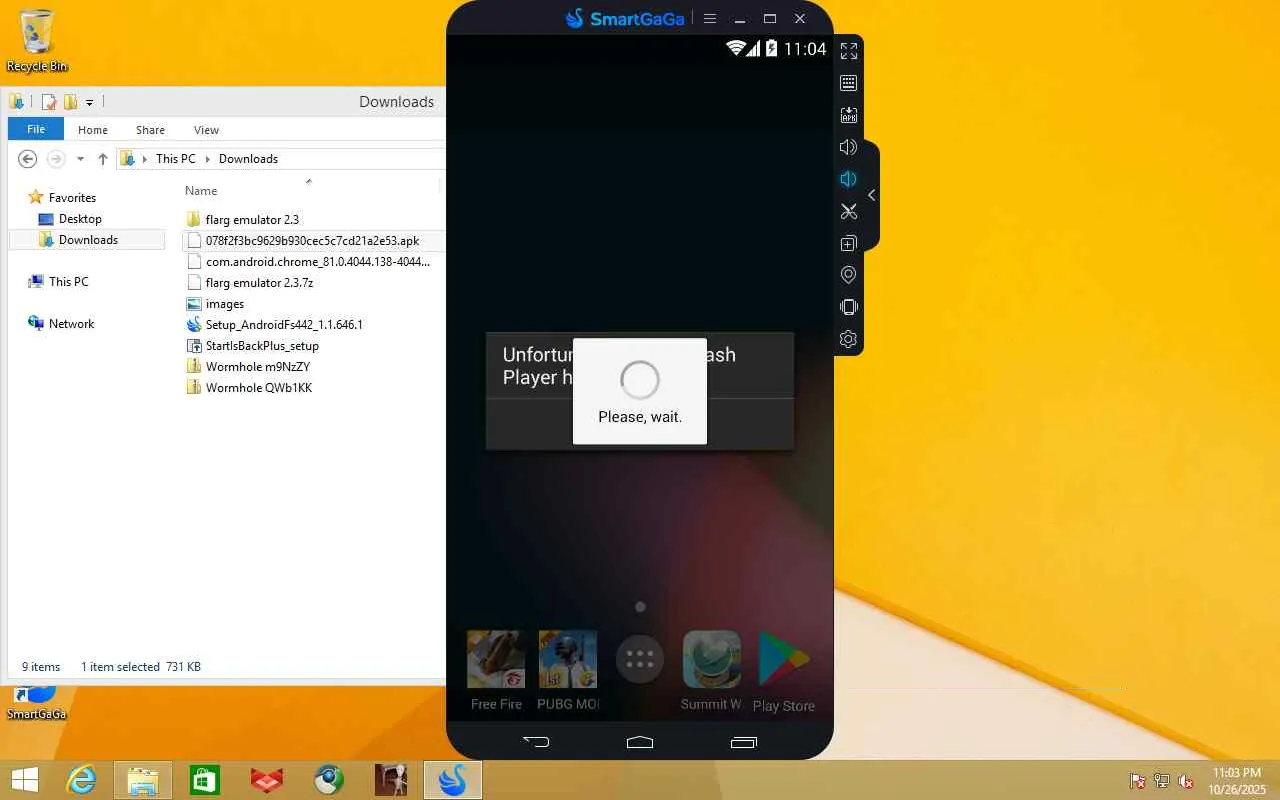Click the highlighted blue volume down speaker icon
The width and height of the screenshot is (1280, 800).
tap(848, 179)
